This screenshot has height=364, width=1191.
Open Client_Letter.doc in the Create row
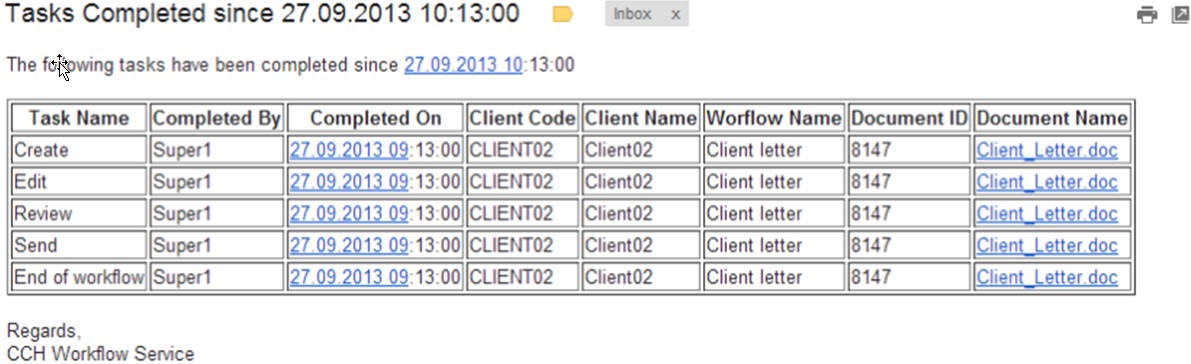(x=1047, y=150)
